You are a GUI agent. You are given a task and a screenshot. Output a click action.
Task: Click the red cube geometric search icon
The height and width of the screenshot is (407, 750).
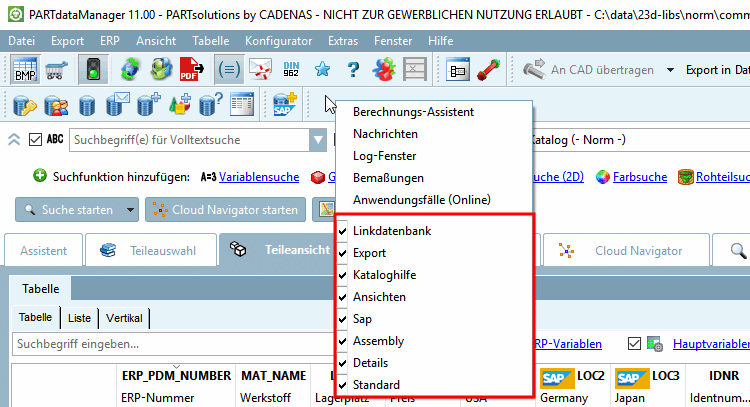click(x=318, y=177)
